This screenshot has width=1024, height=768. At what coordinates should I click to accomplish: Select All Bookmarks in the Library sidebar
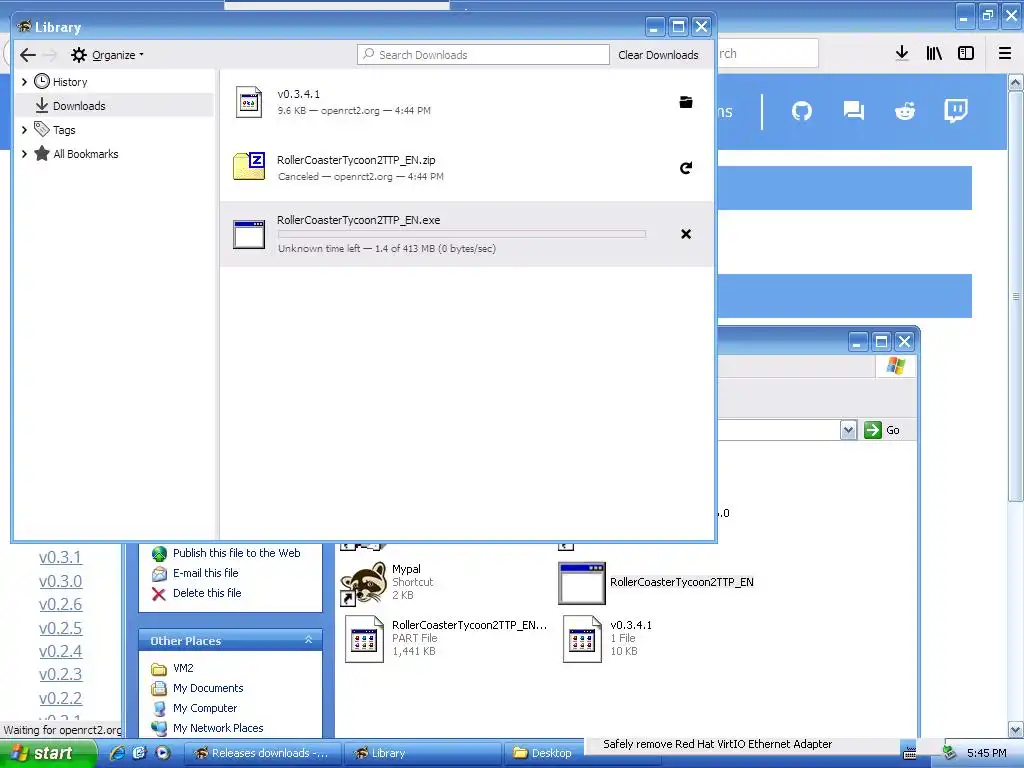(x=86, y=154)
